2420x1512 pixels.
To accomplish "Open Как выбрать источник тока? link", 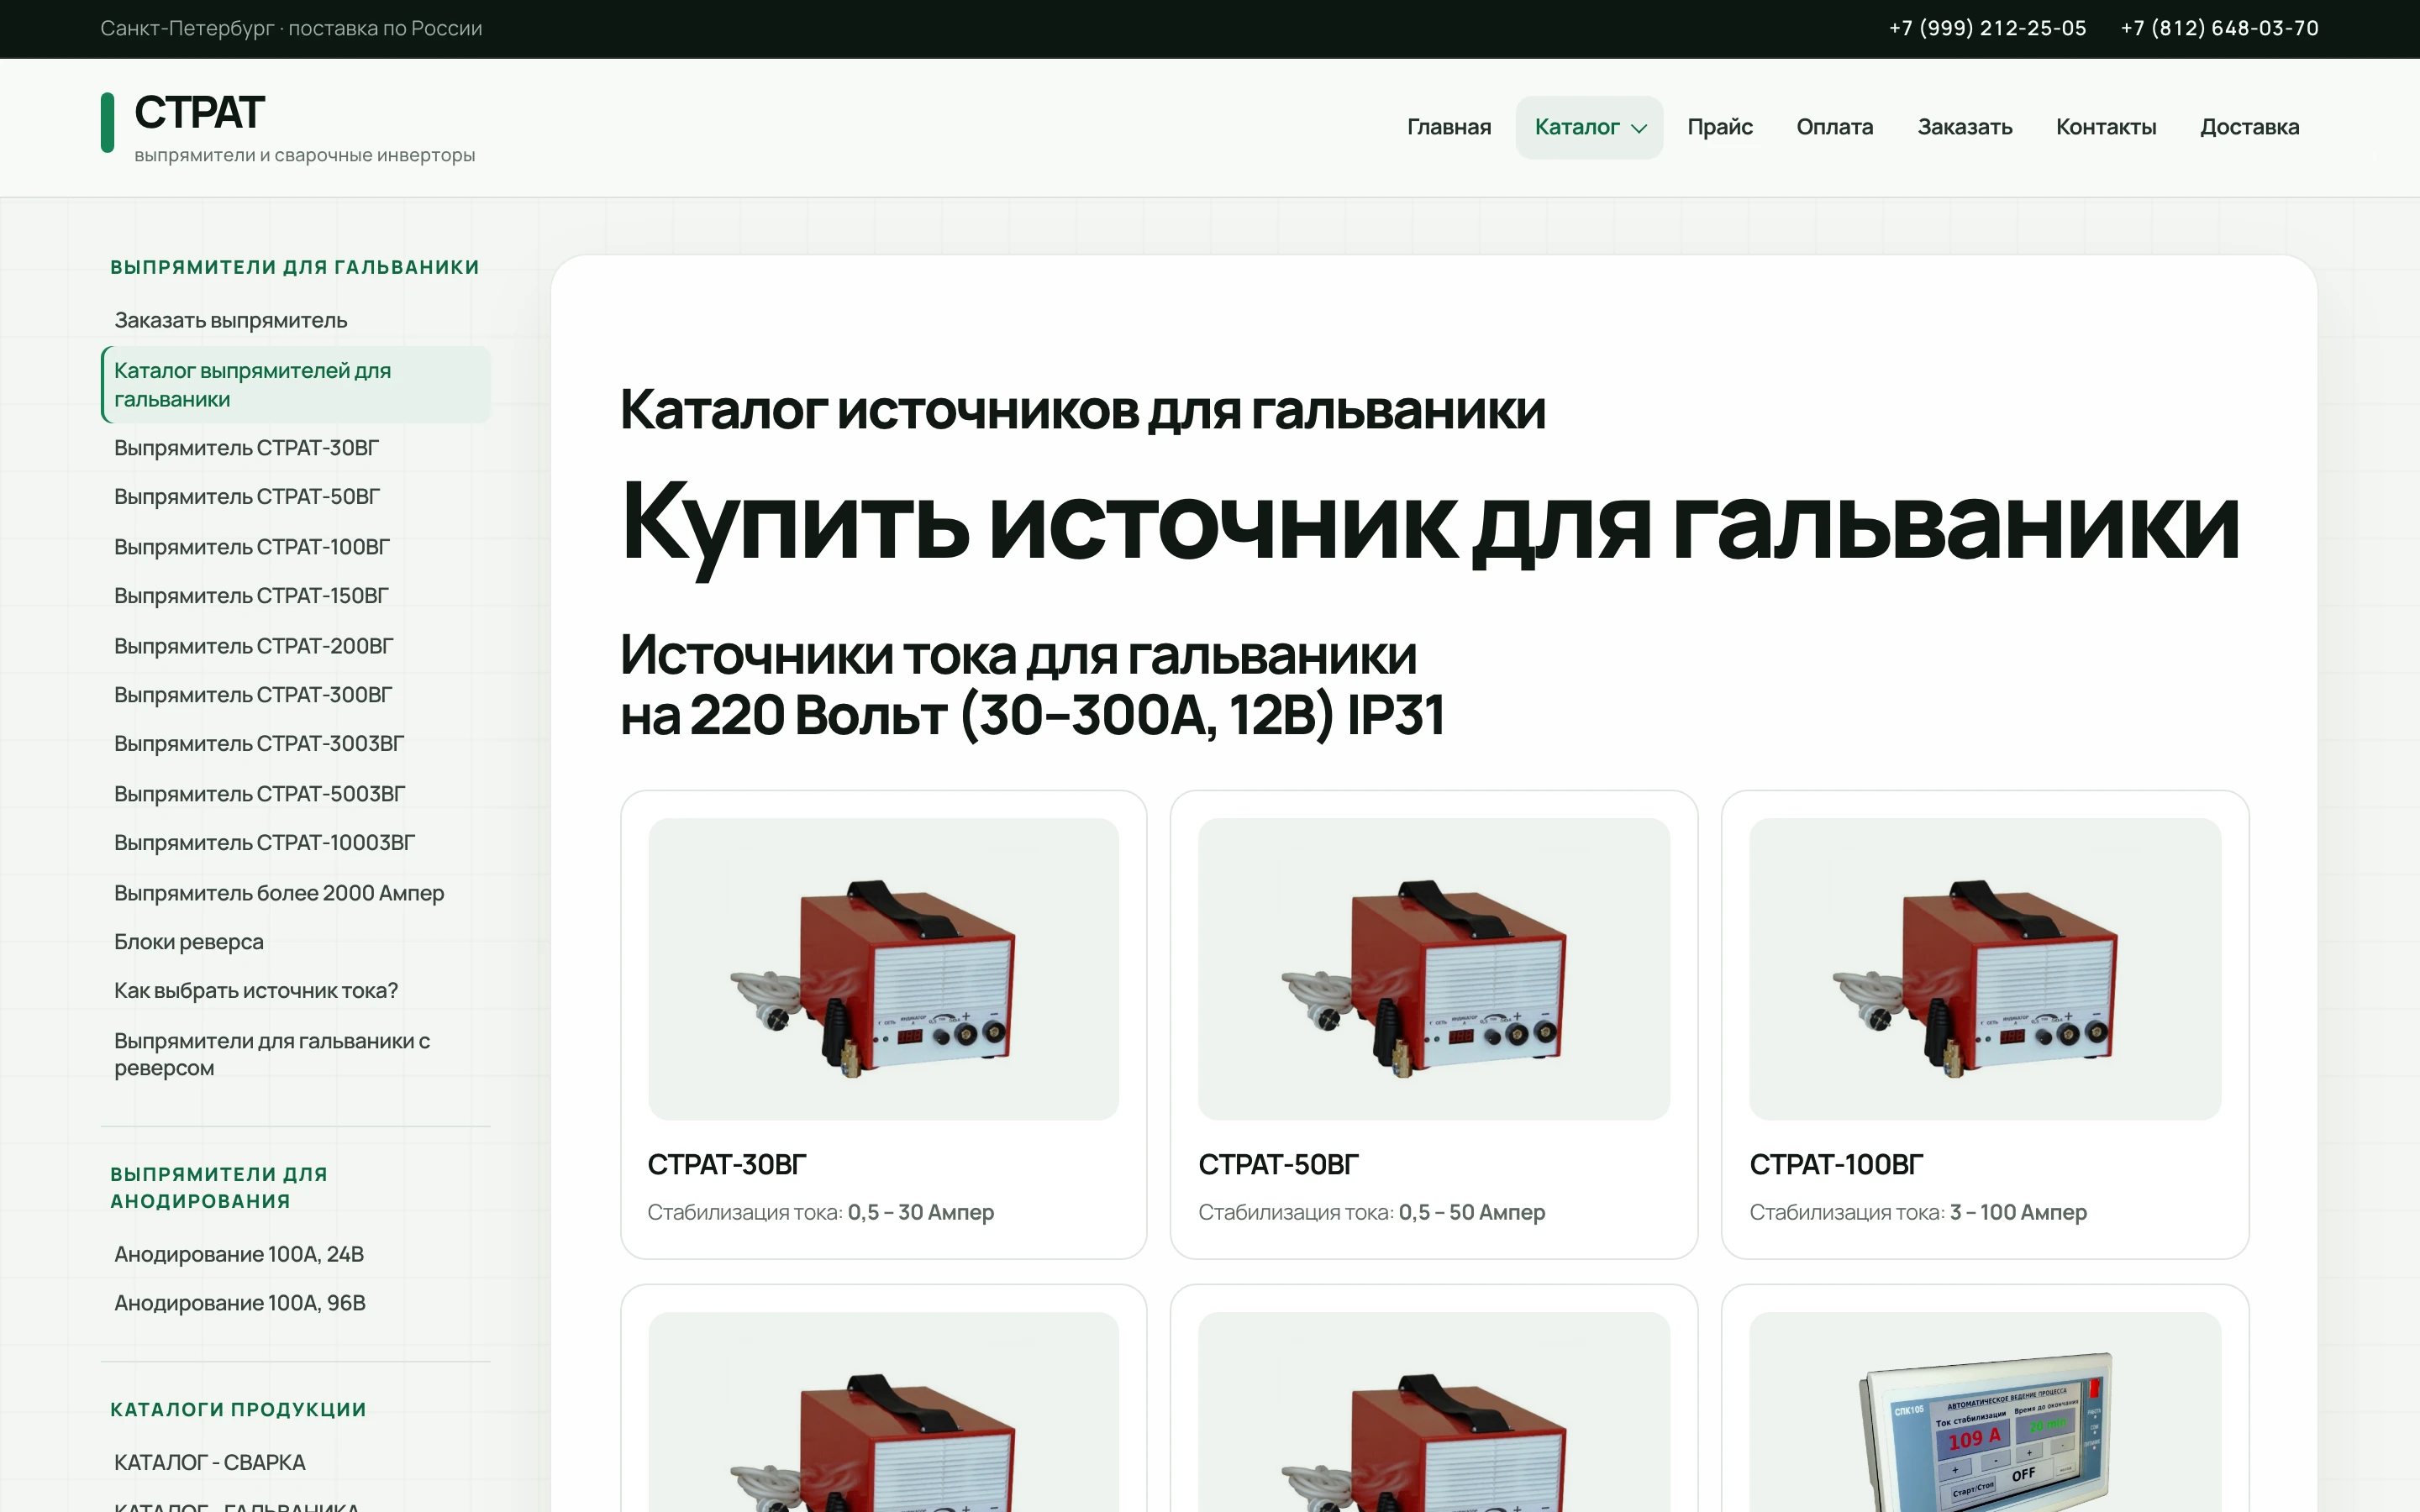I will tap(296, 991).
